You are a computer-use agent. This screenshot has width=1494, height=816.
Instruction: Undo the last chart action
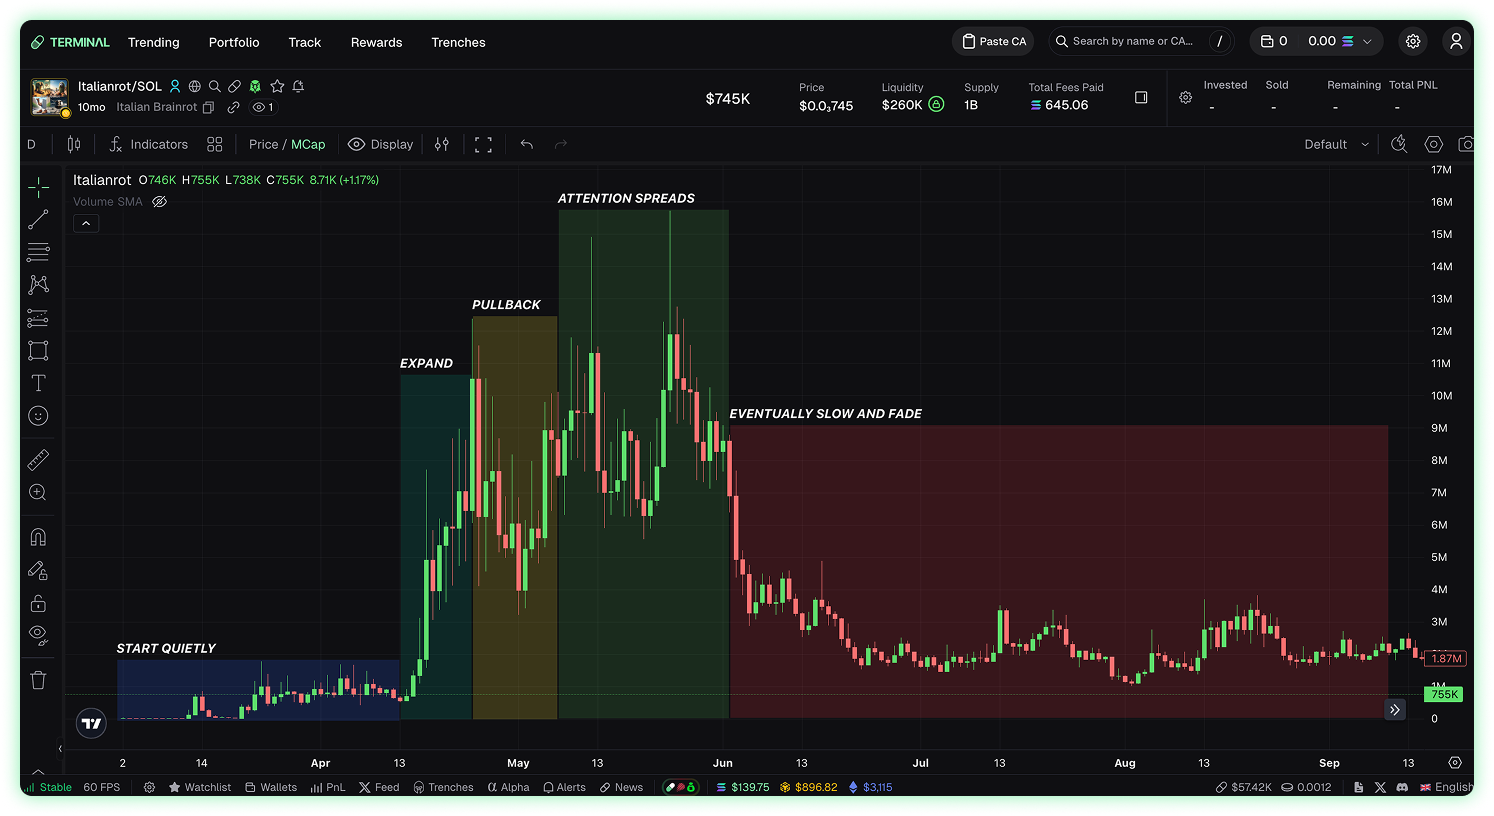coord(527,145)
